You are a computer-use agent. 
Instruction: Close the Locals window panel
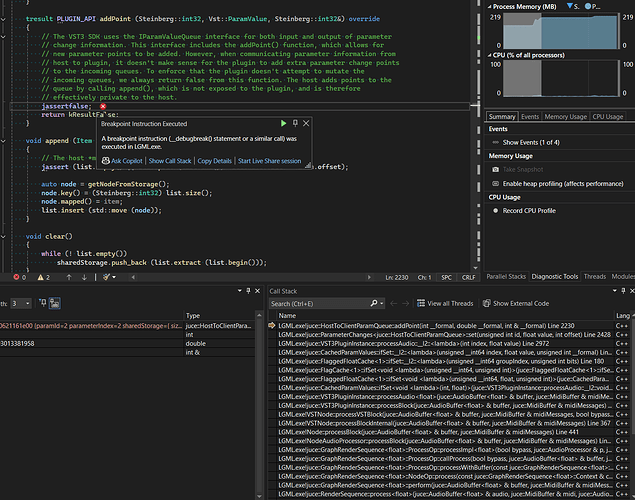click(257, 291)
